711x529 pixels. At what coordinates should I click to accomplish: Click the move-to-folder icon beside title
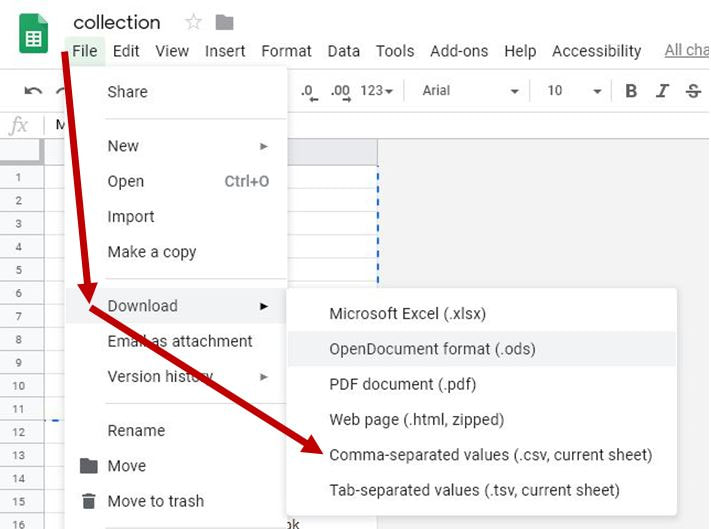pos(224,22)
